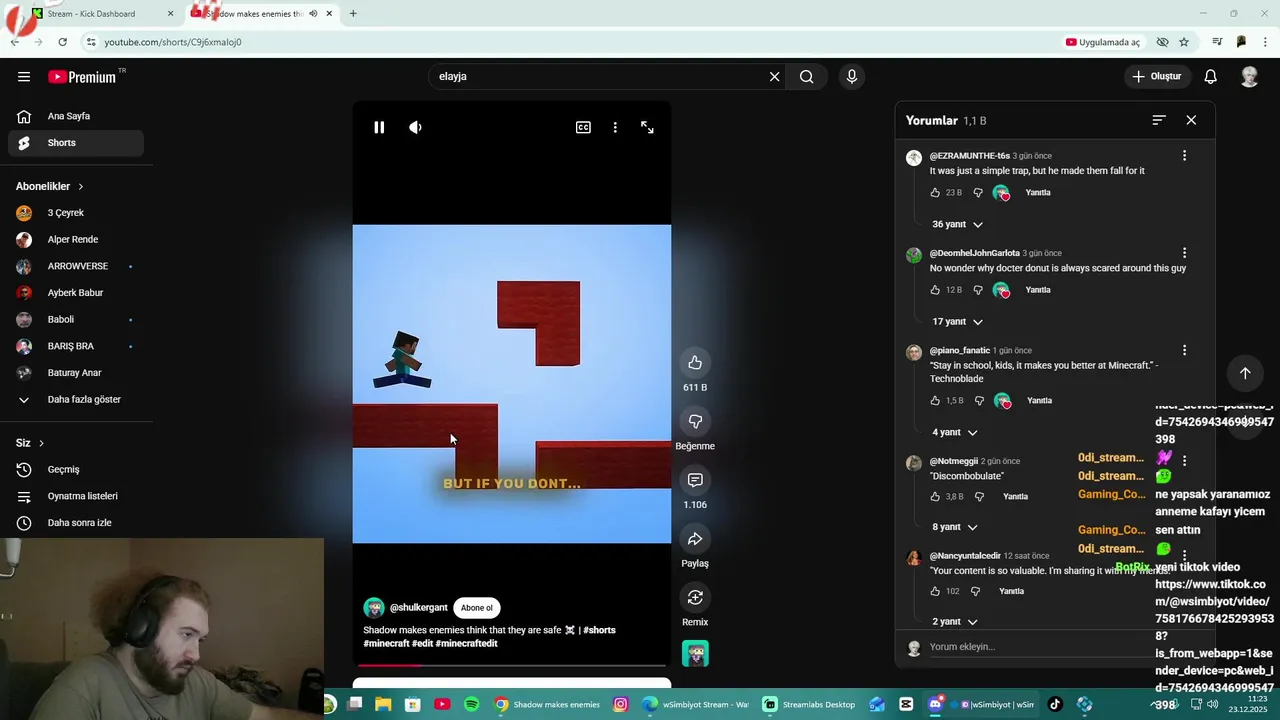Open Geçmiş watch history
This screenshot has height=720, width=1280.
coord(76,470)
